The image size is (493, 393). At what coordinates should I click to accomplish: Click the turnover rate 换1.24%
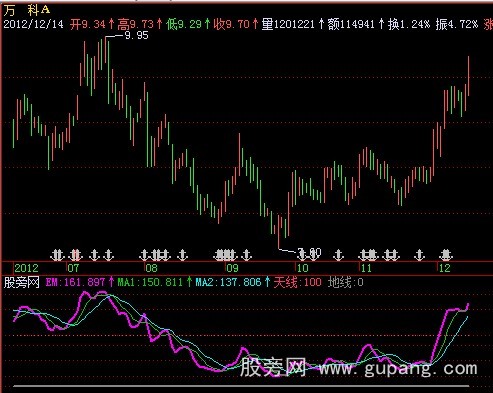click(x=409, y=24)
